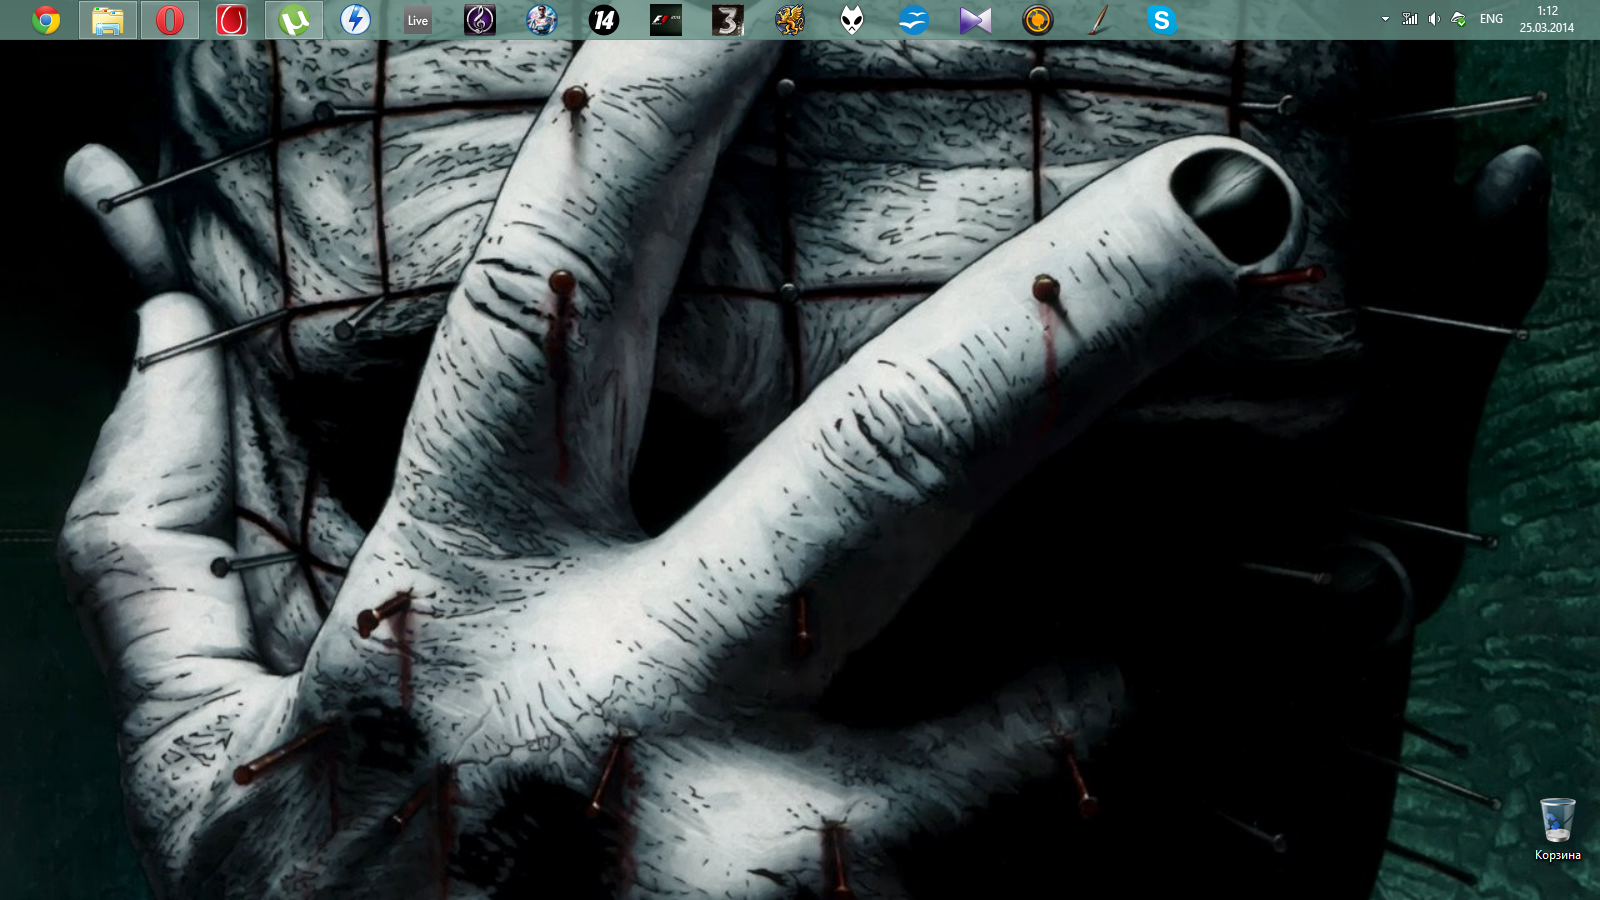The image size is (1600, 900).
Task: Launch the golden griffin app icon
Action: 790,20
